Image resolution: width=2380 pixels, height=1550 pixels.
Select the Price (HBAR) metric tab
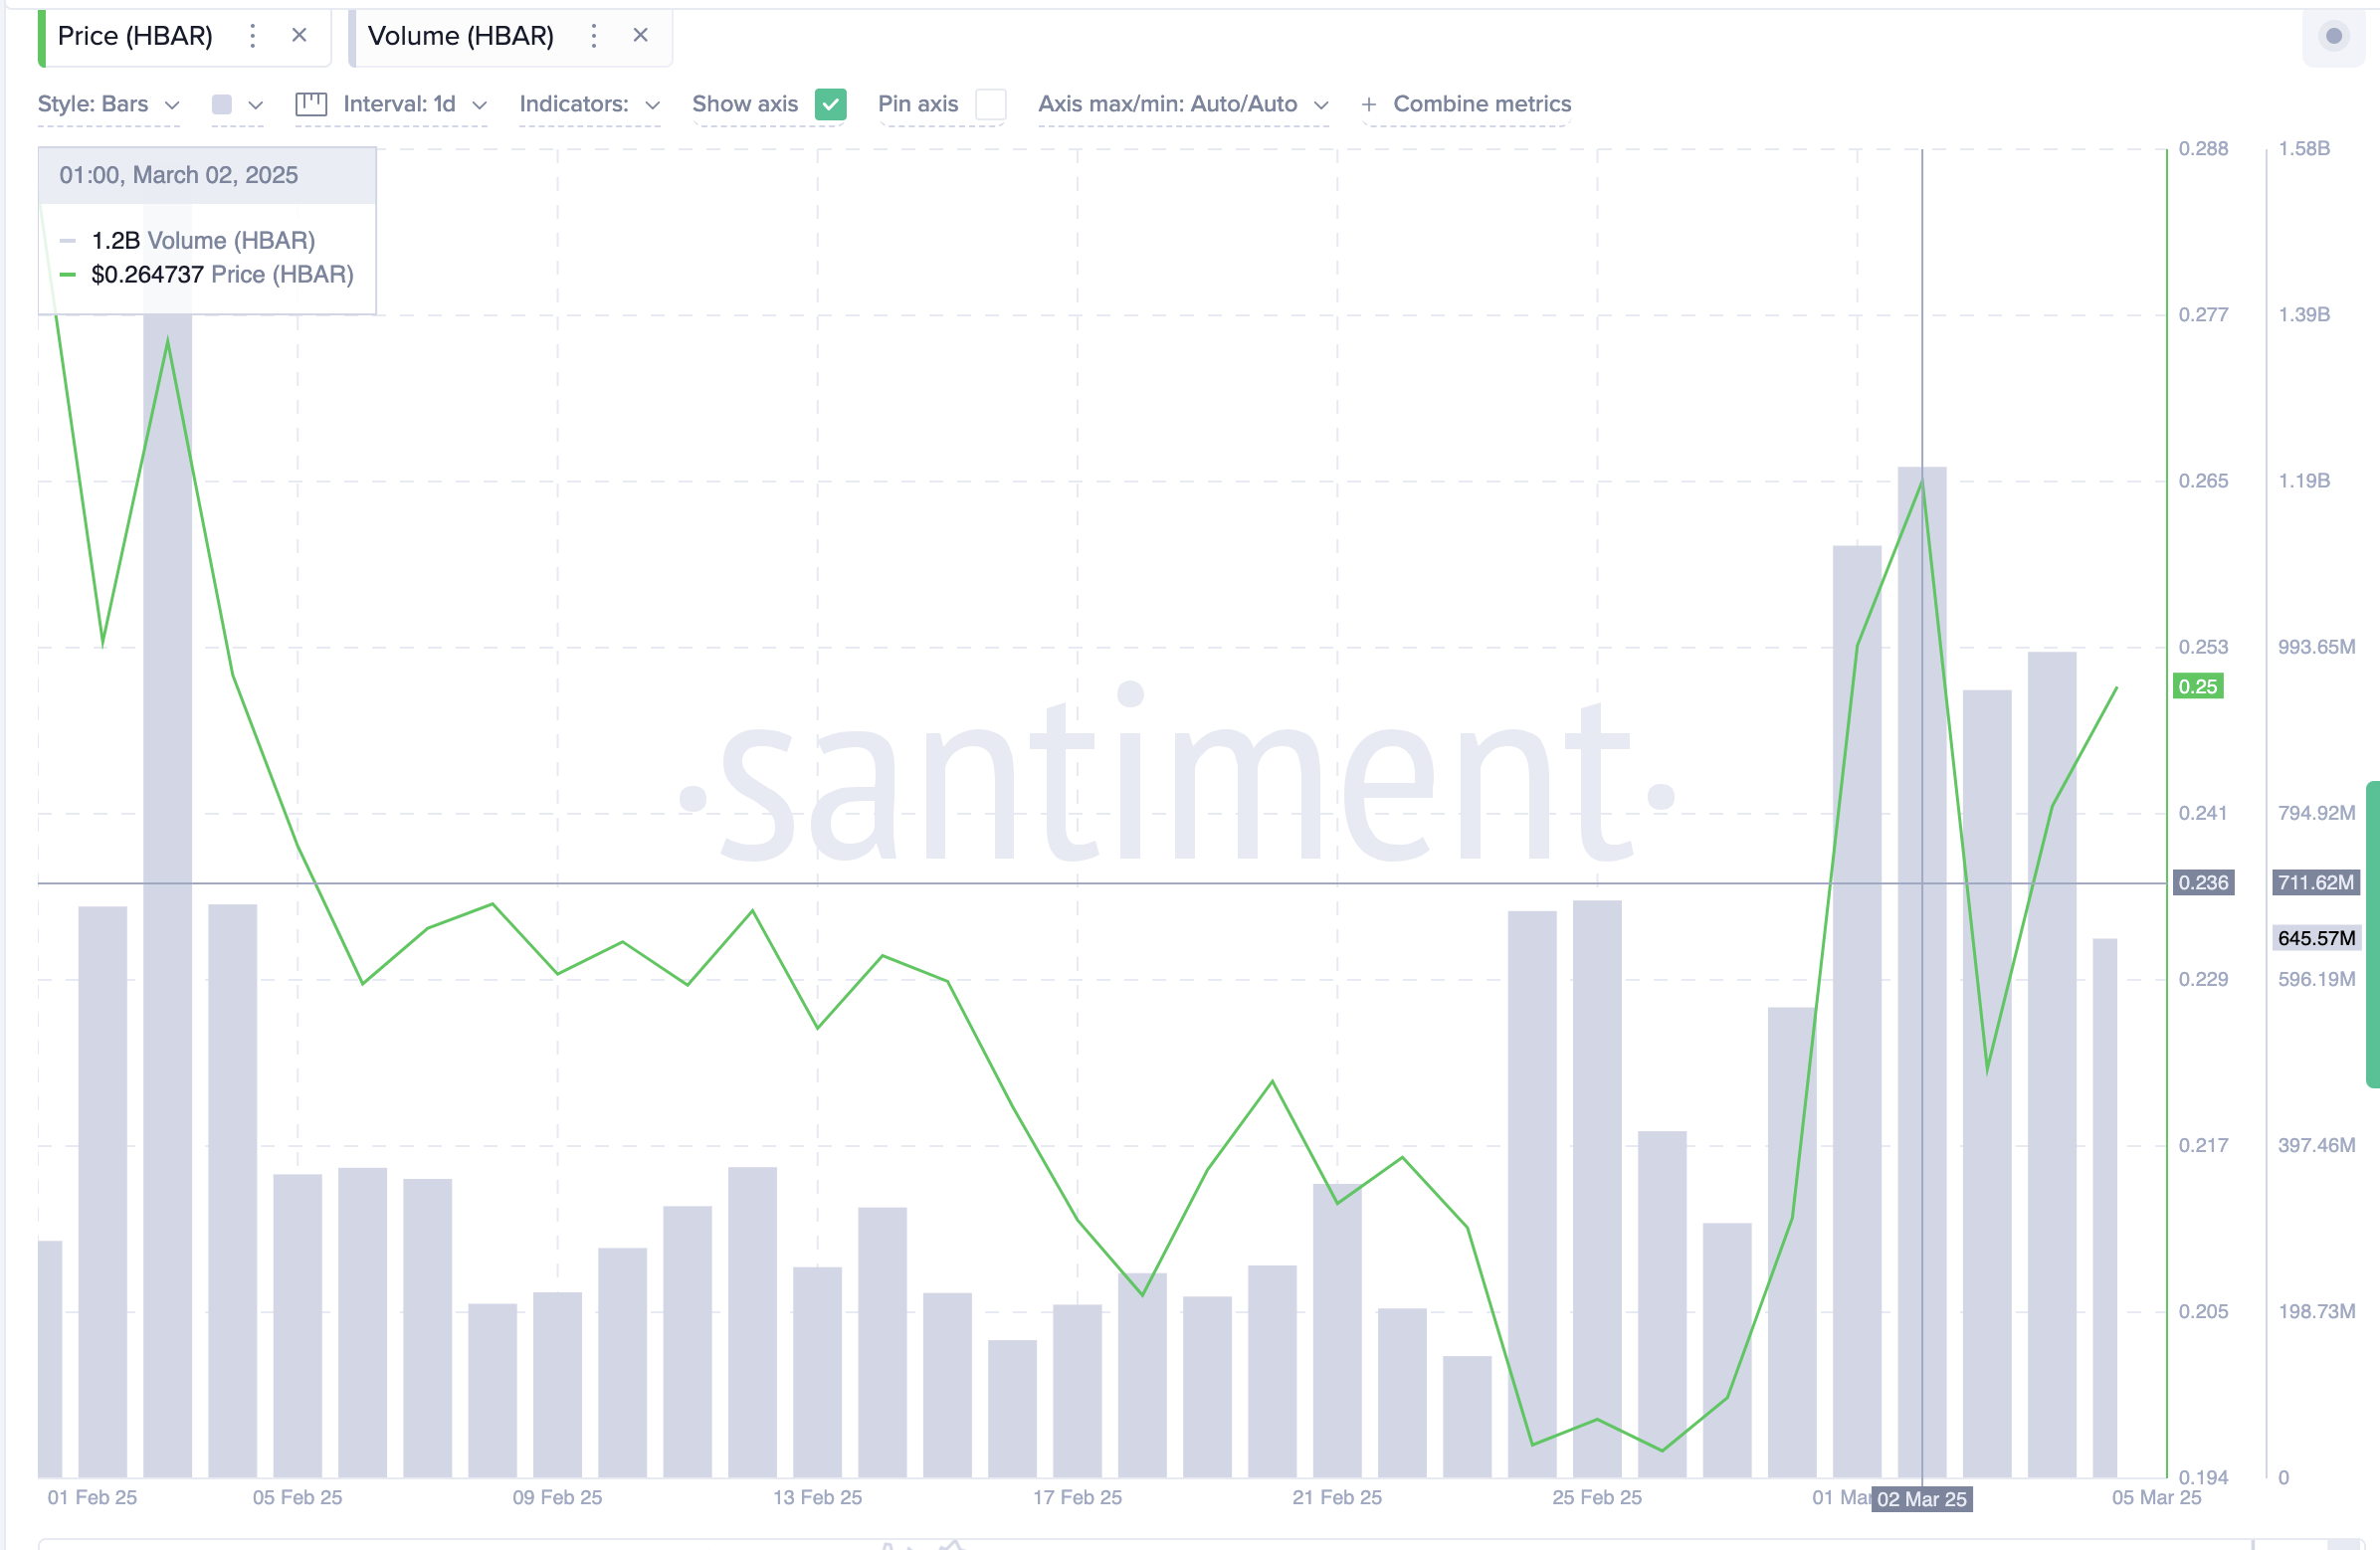coord(135,36)
